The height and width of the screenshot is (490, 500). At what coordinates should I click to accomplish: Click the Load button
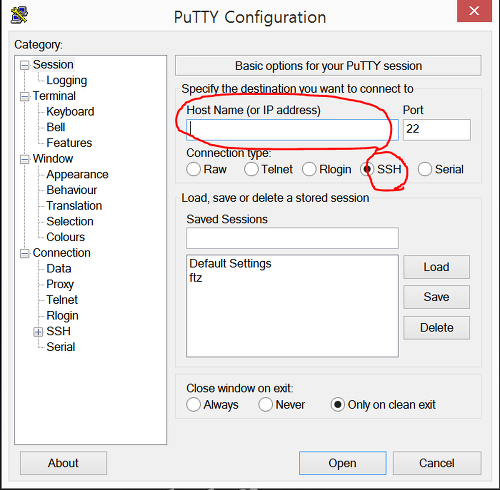pos(436,267)
